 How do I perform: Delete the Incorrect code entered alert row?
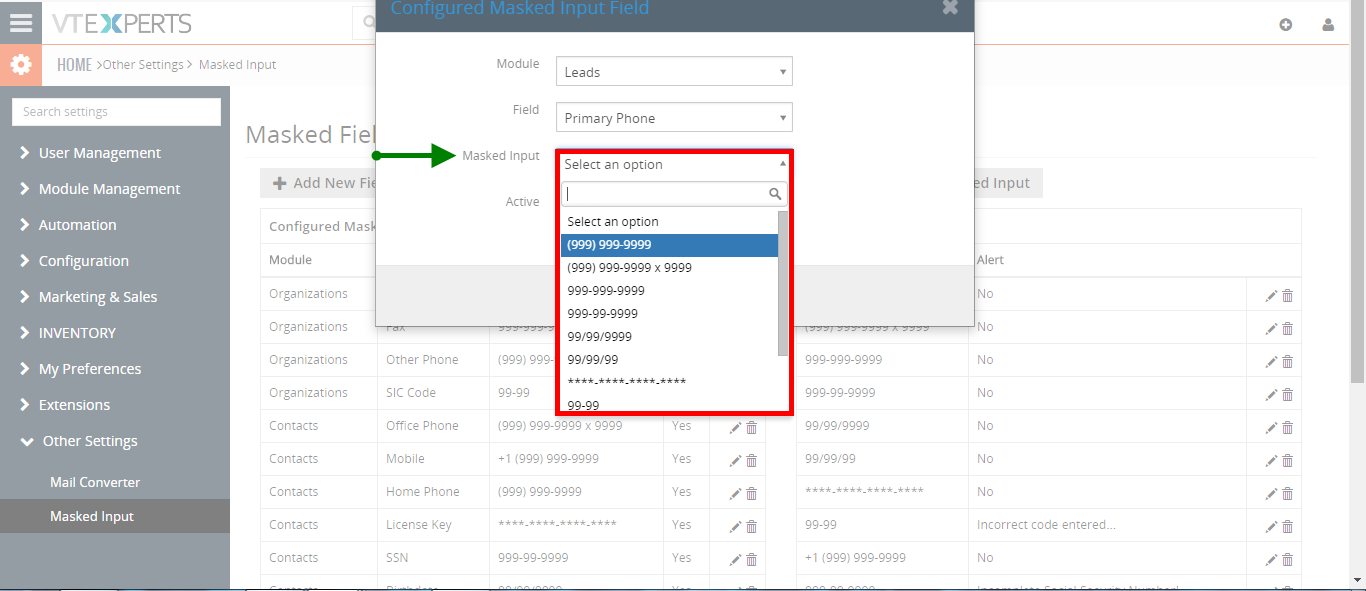[x=1288, y=526]
